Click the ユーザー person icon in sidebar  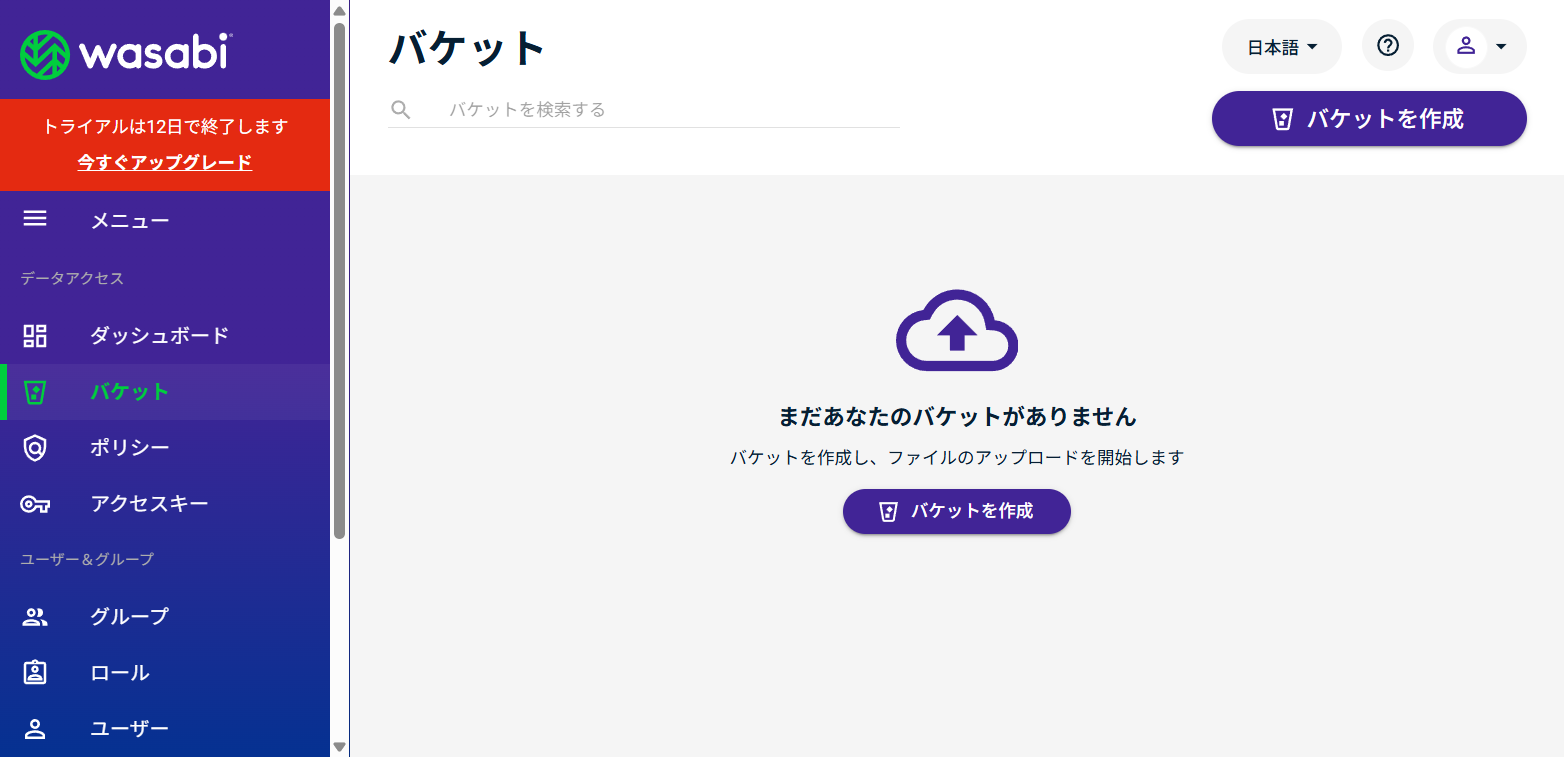tap(35, 728)
